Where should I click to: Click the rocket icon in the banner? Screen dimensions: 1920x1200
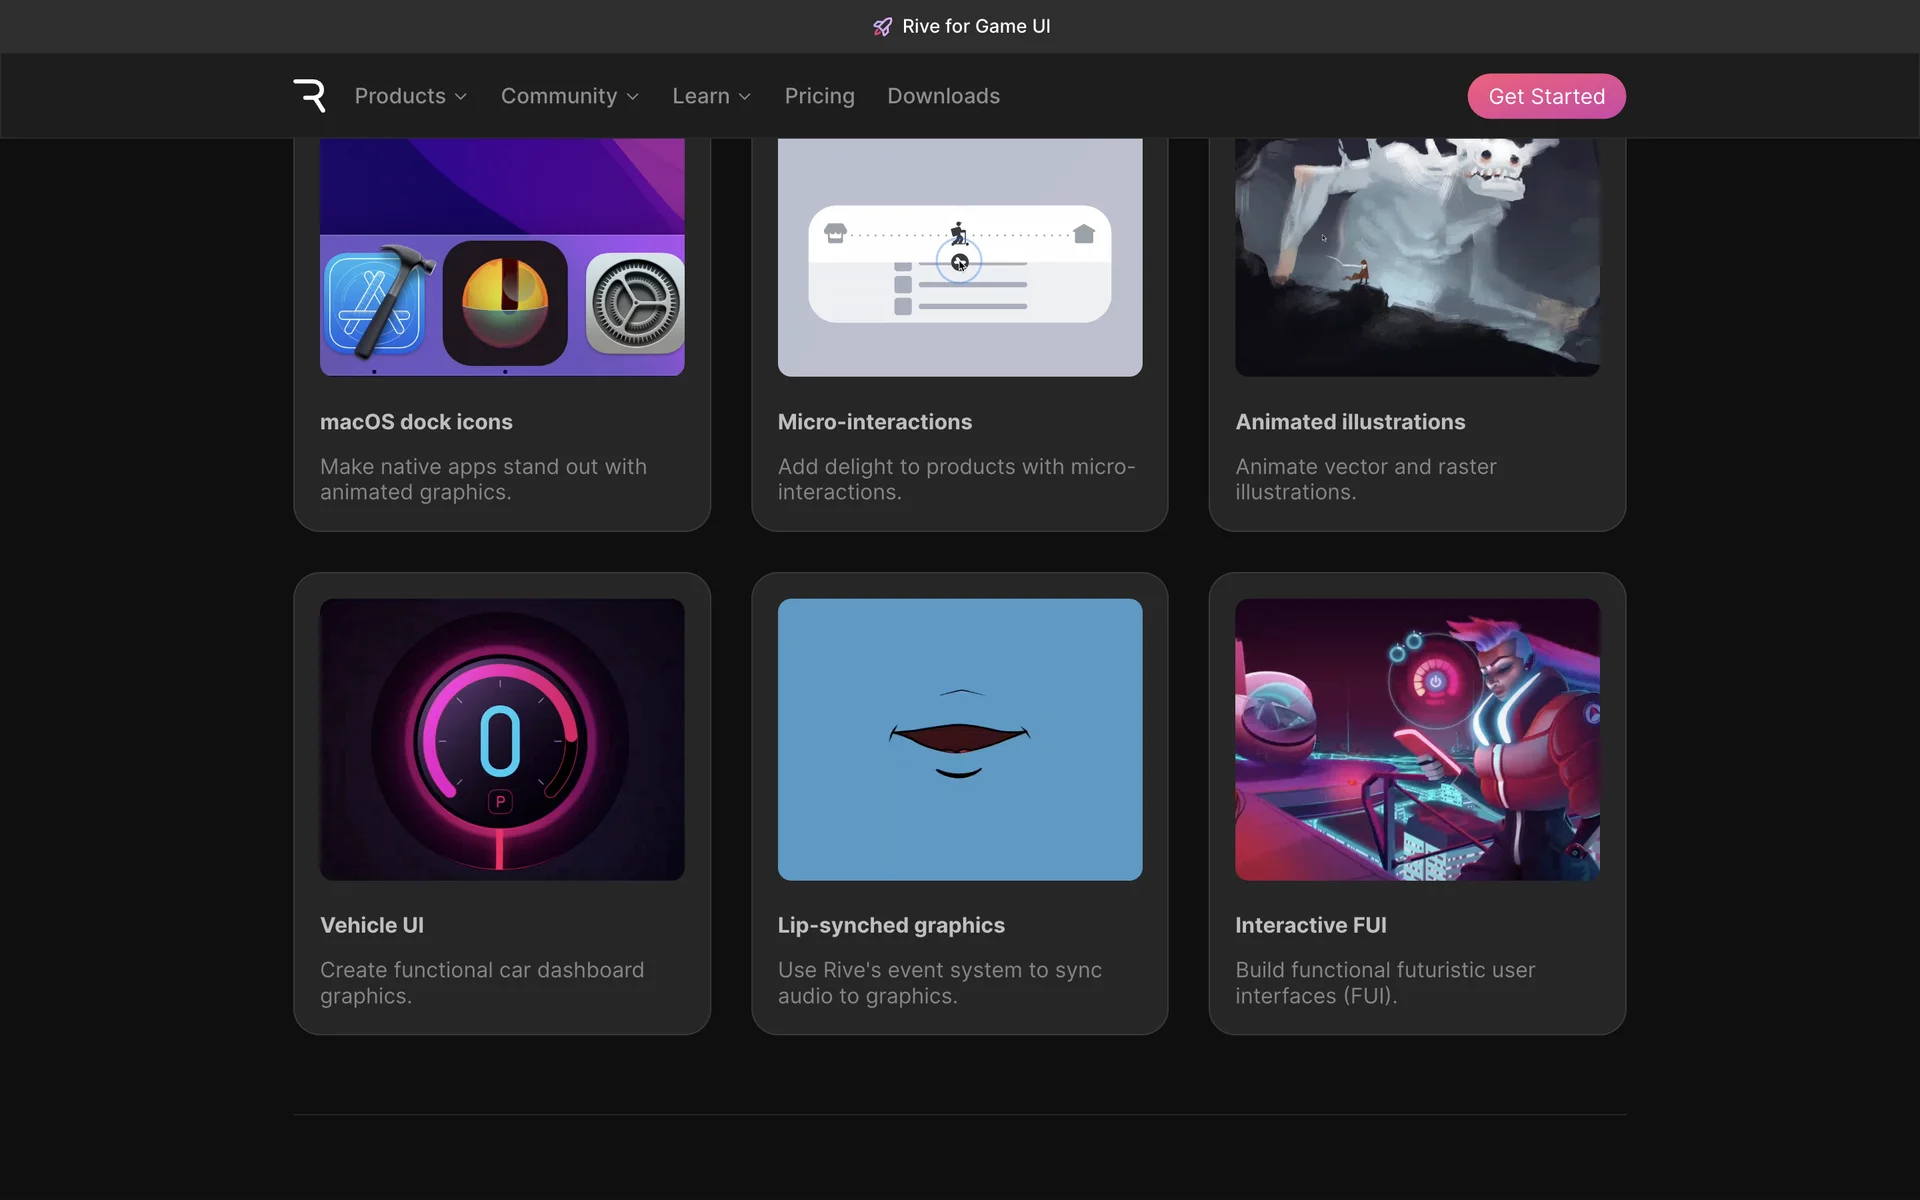882,27
